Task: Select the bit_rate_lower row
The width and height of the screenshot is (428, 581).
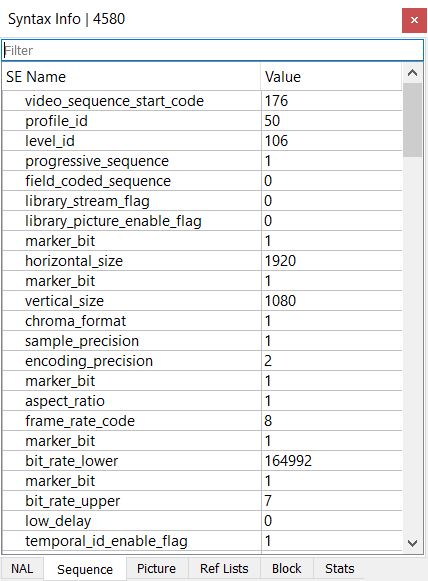Action: [x=202, y=461]
